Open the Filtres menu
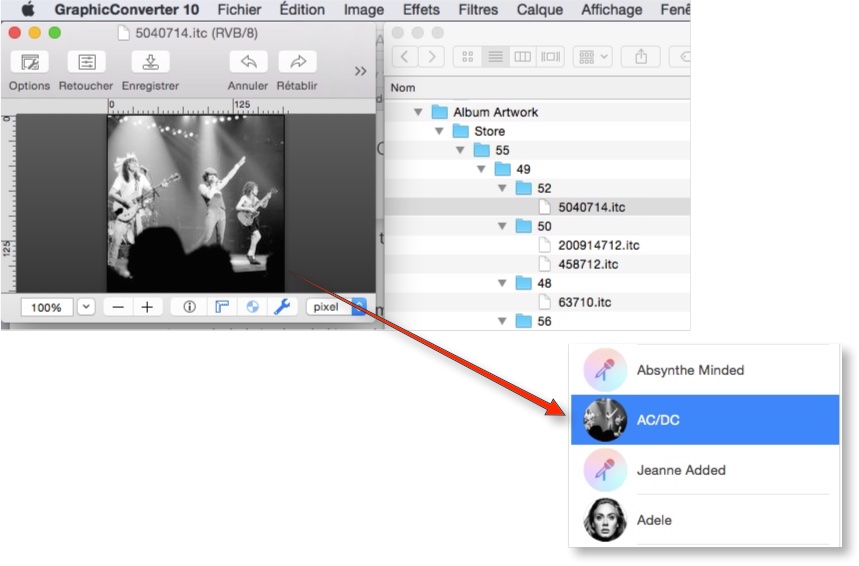859x566 pixels. point(478,10)
